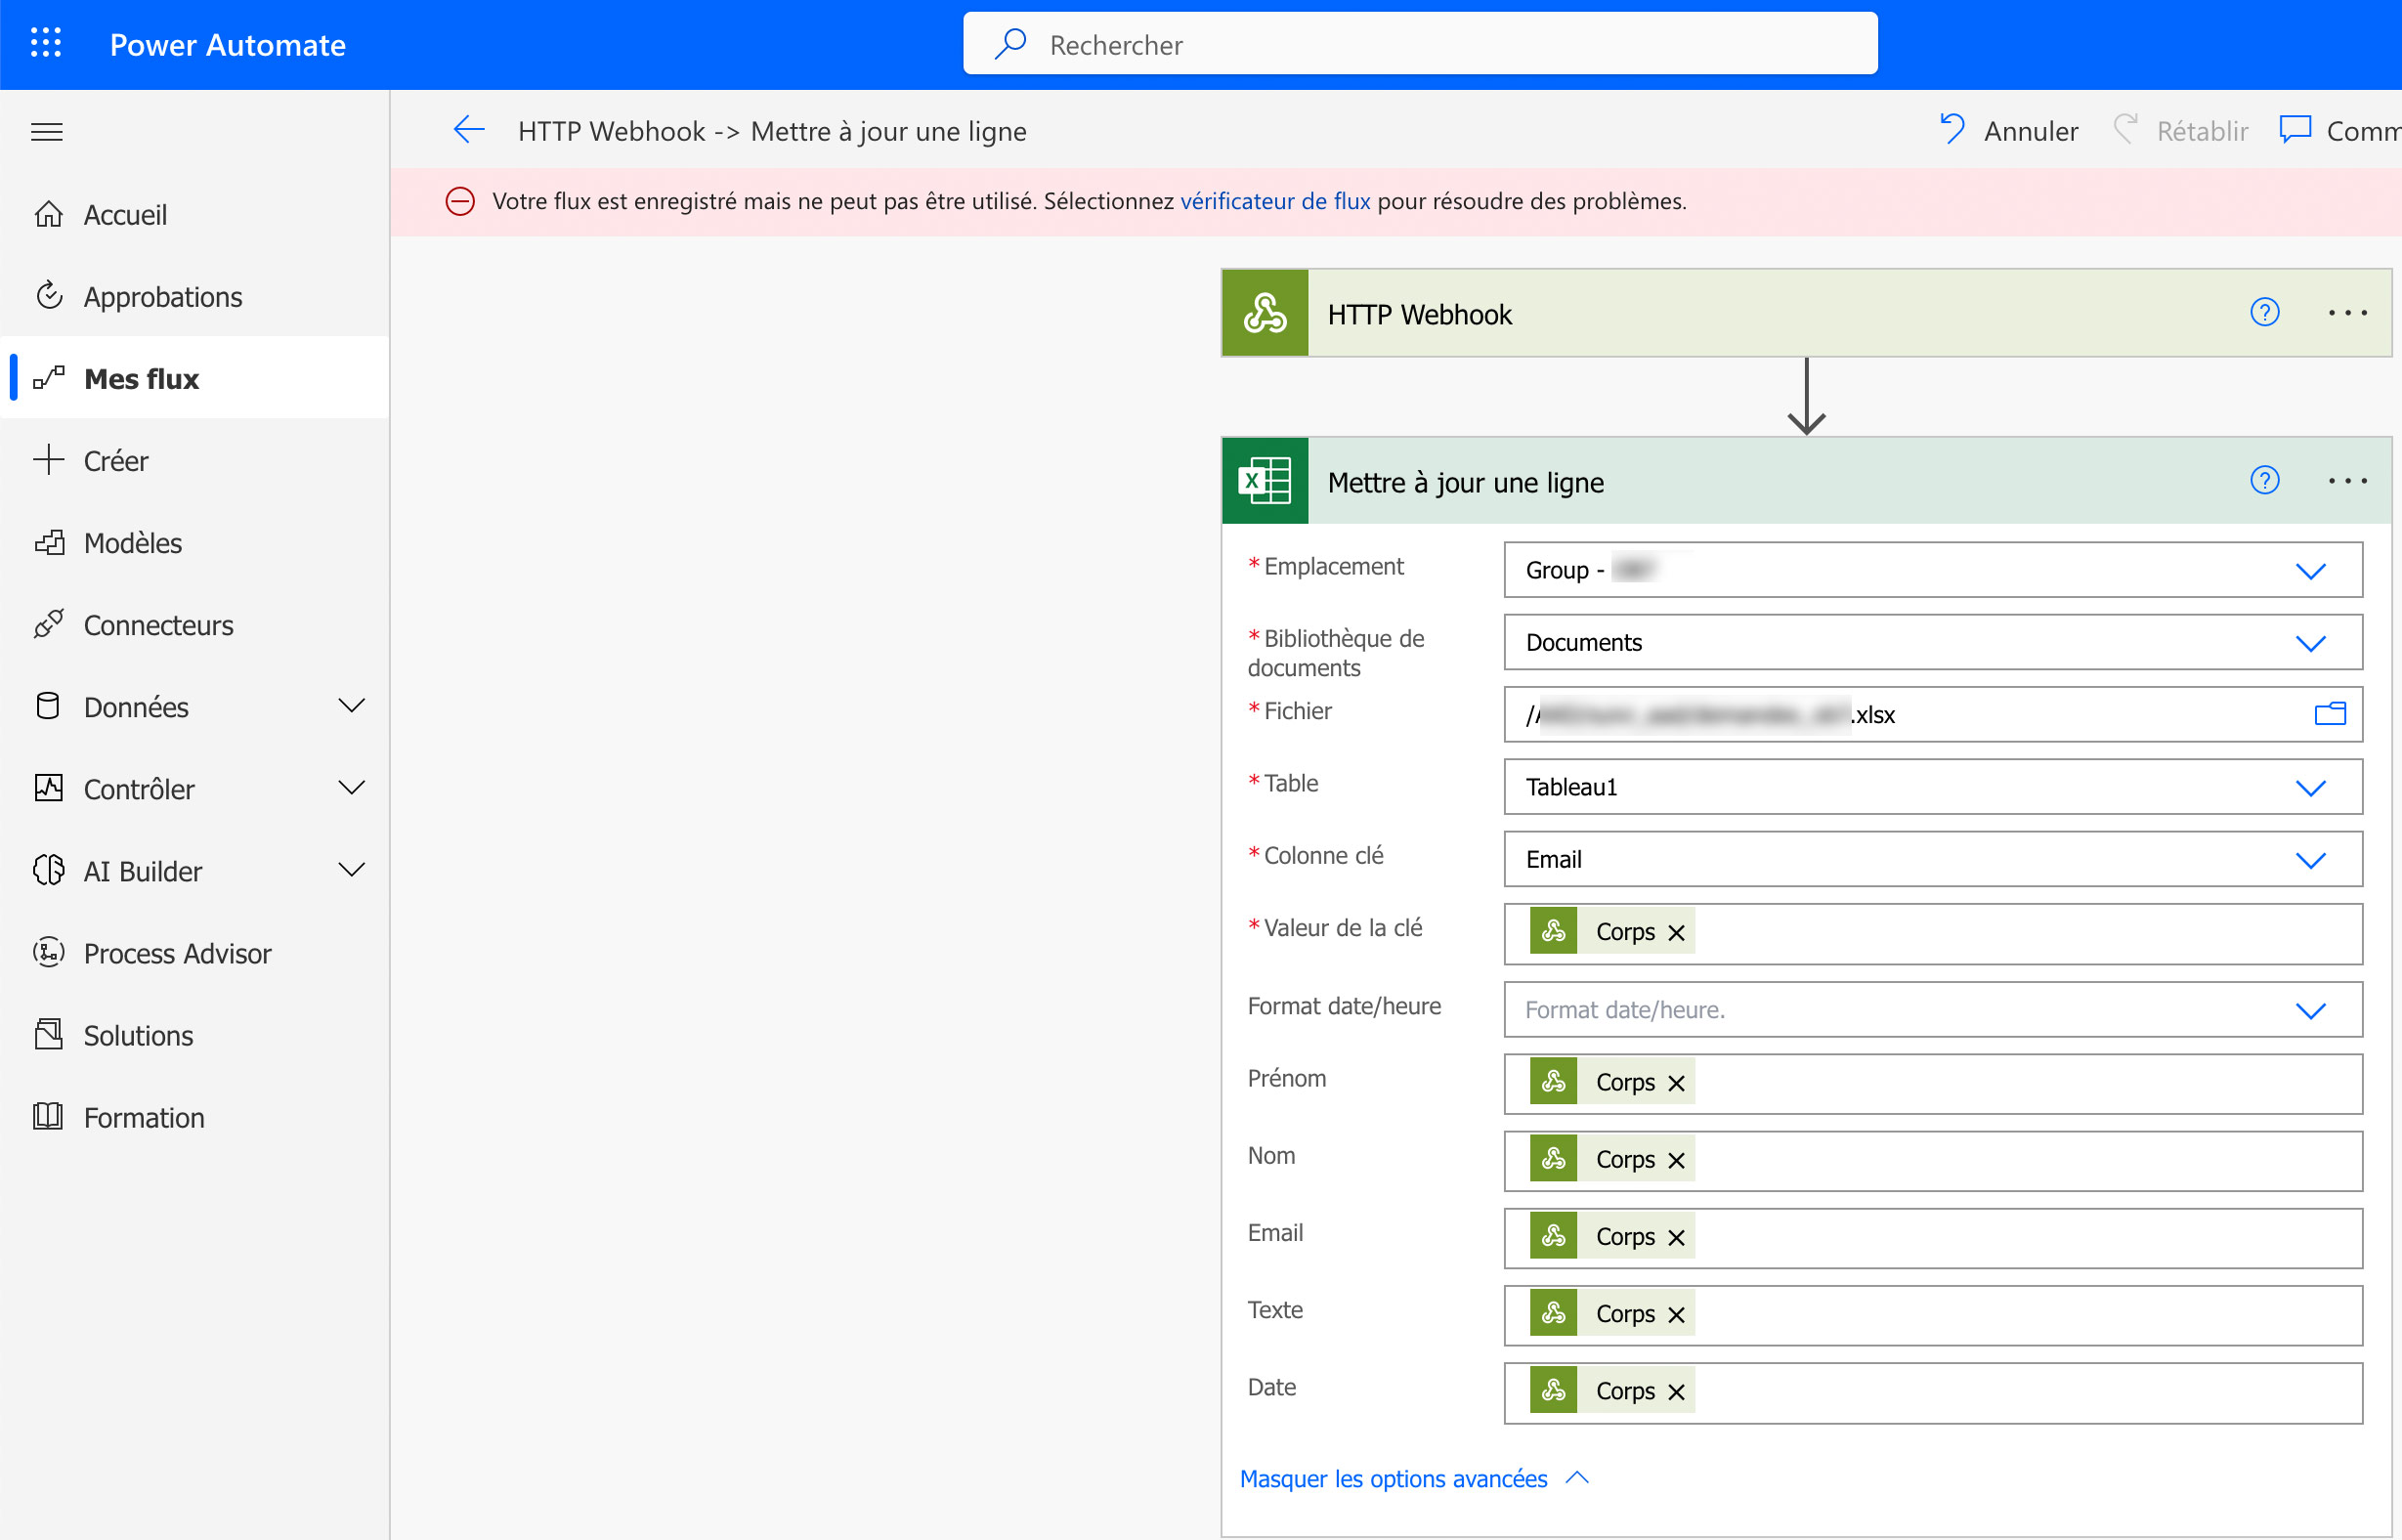Collapse advanced options via Masquer les options avancées
The width and height of the screenshot is (2402, 1540).
[1414, 1479]
